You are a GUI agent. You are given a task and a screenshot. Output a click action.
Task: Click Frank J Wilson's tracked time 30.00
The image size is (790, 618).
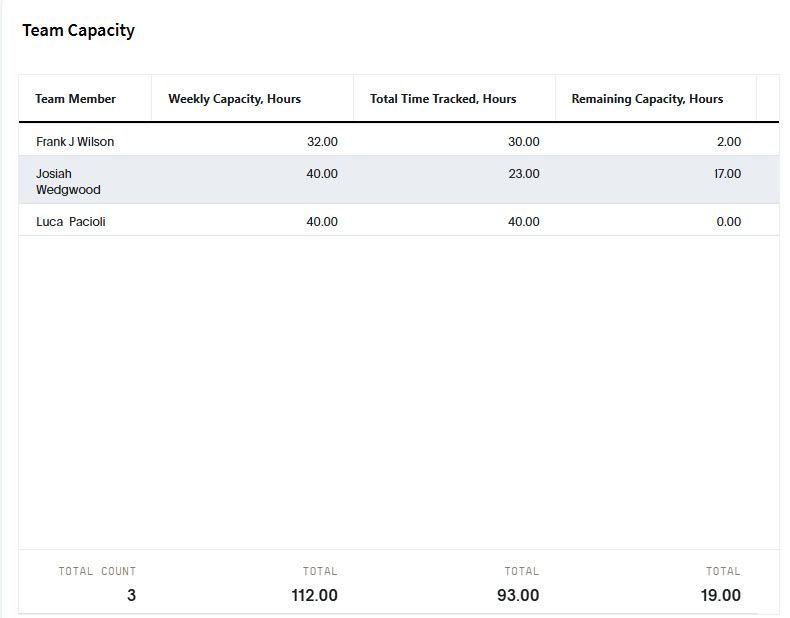523,142
